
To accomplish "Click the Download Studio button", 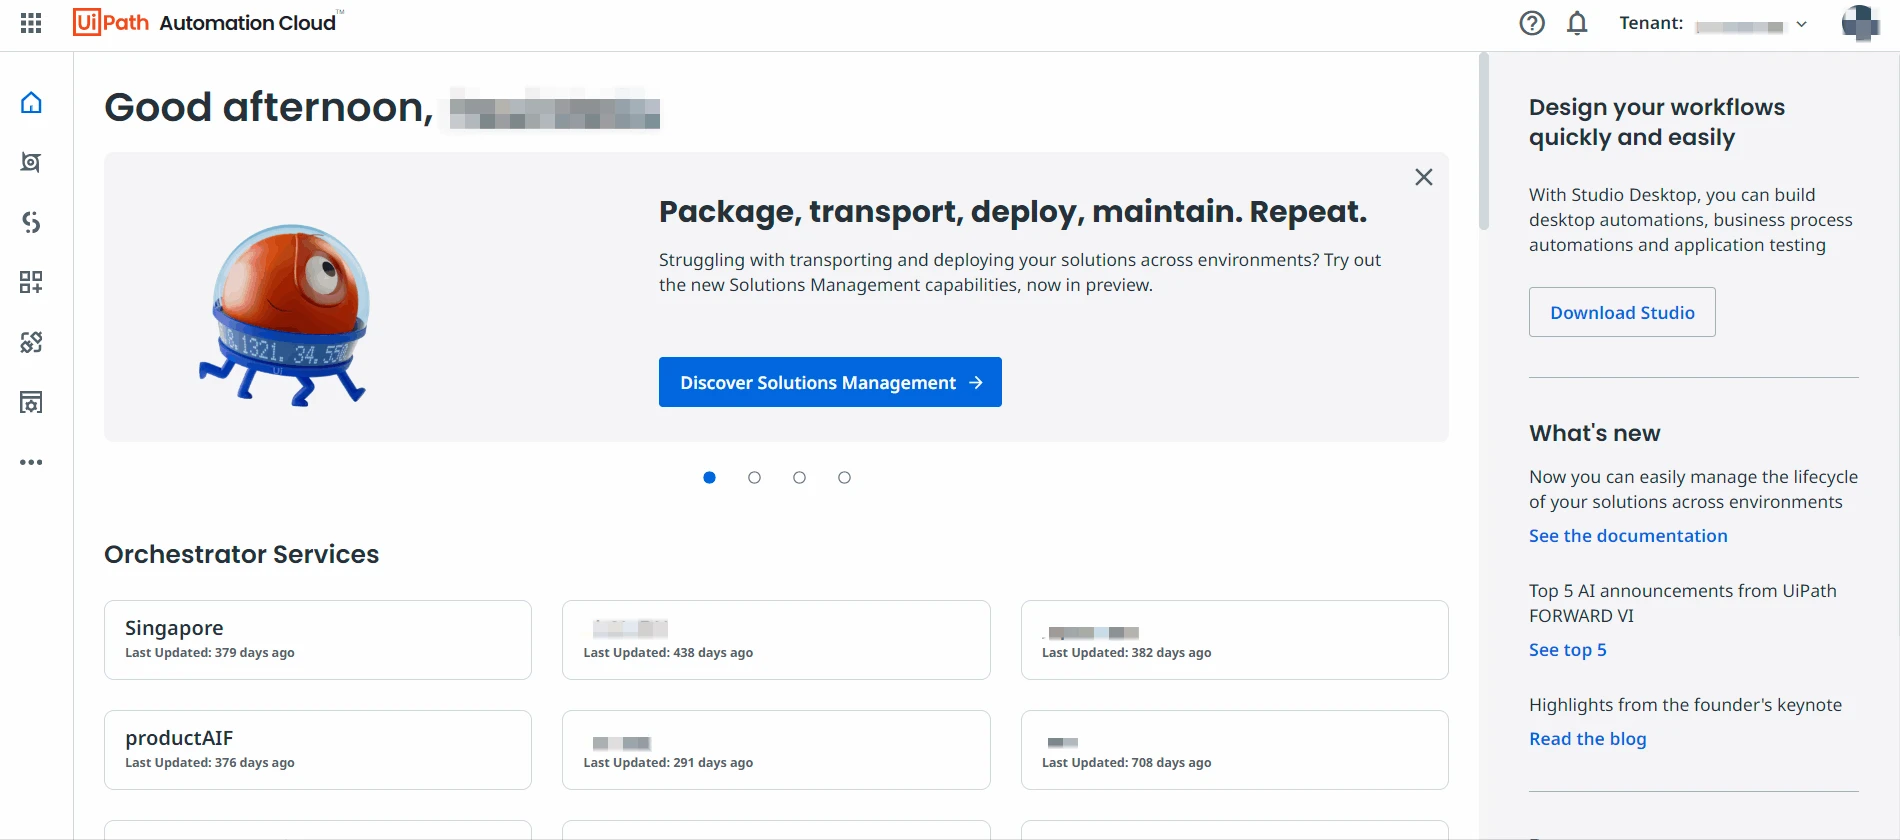I will pos(1622,312).
